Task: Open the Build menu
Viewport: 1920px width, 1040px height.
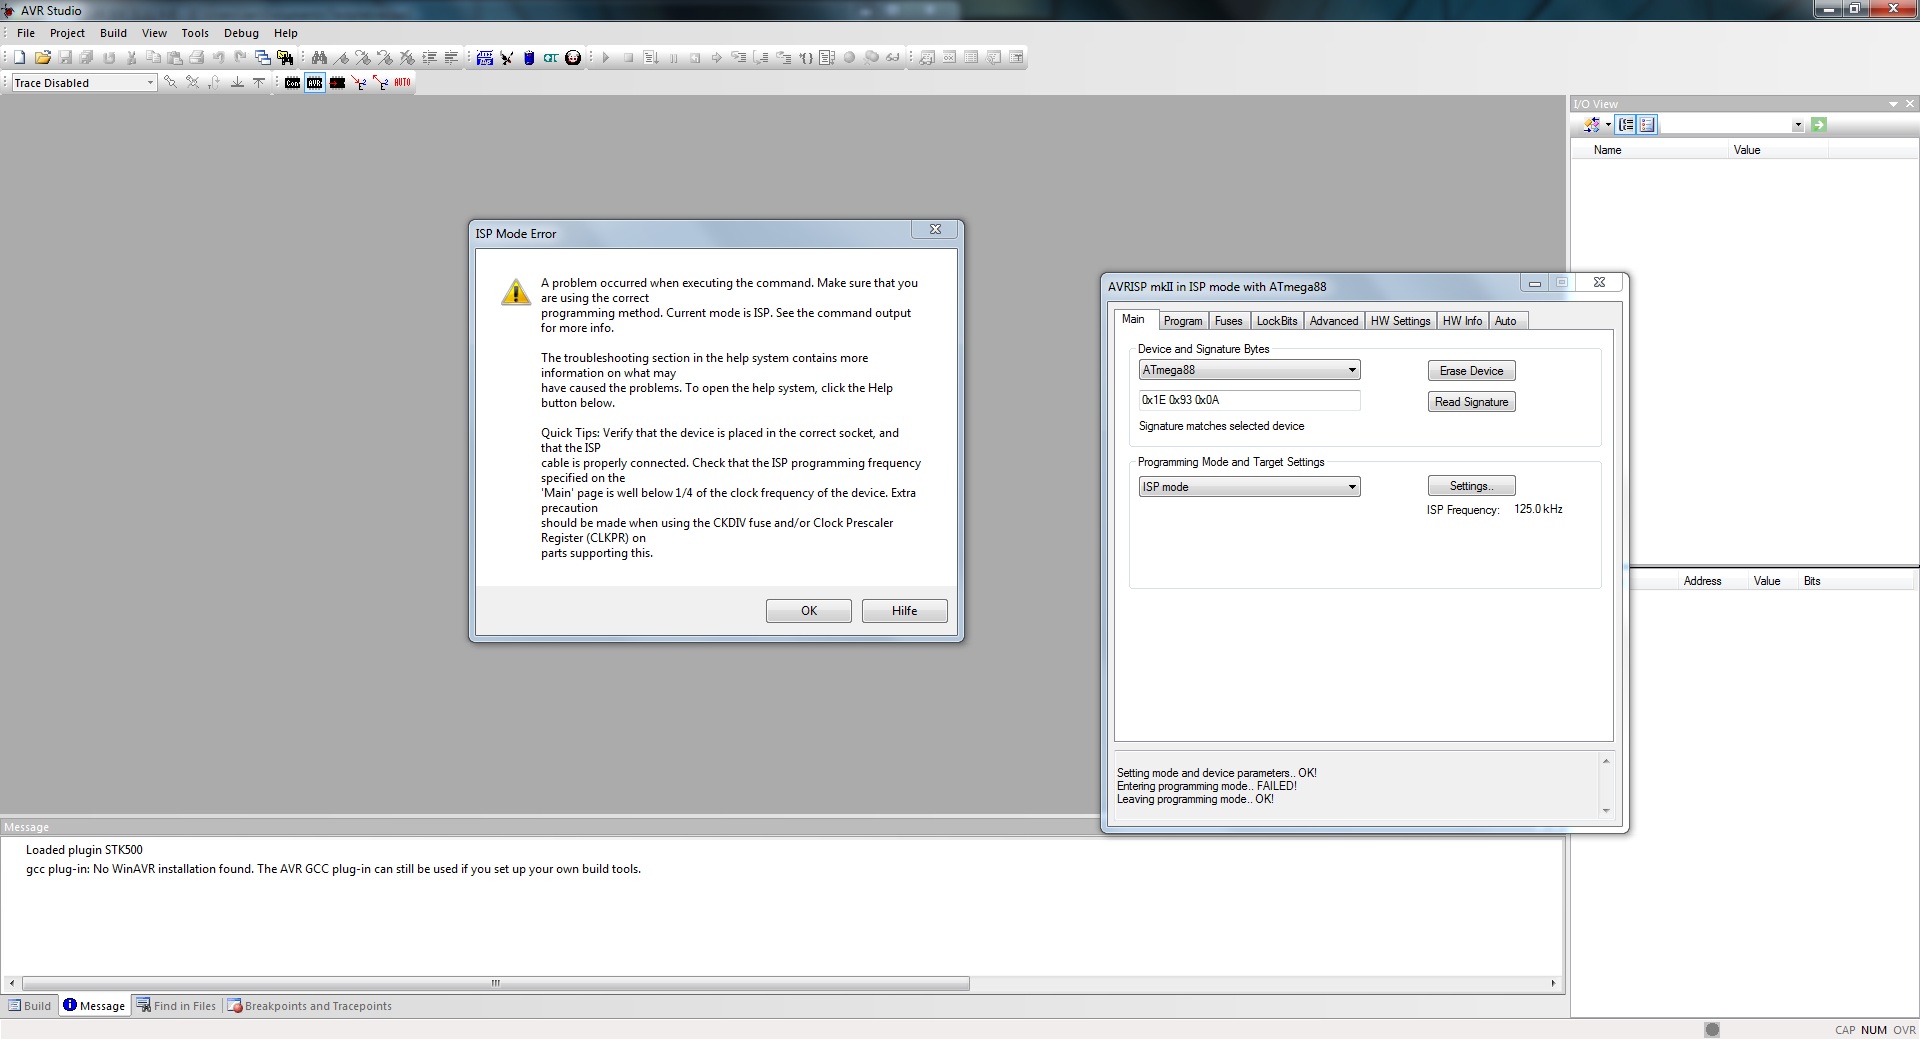Action: (x=113, y=33)
